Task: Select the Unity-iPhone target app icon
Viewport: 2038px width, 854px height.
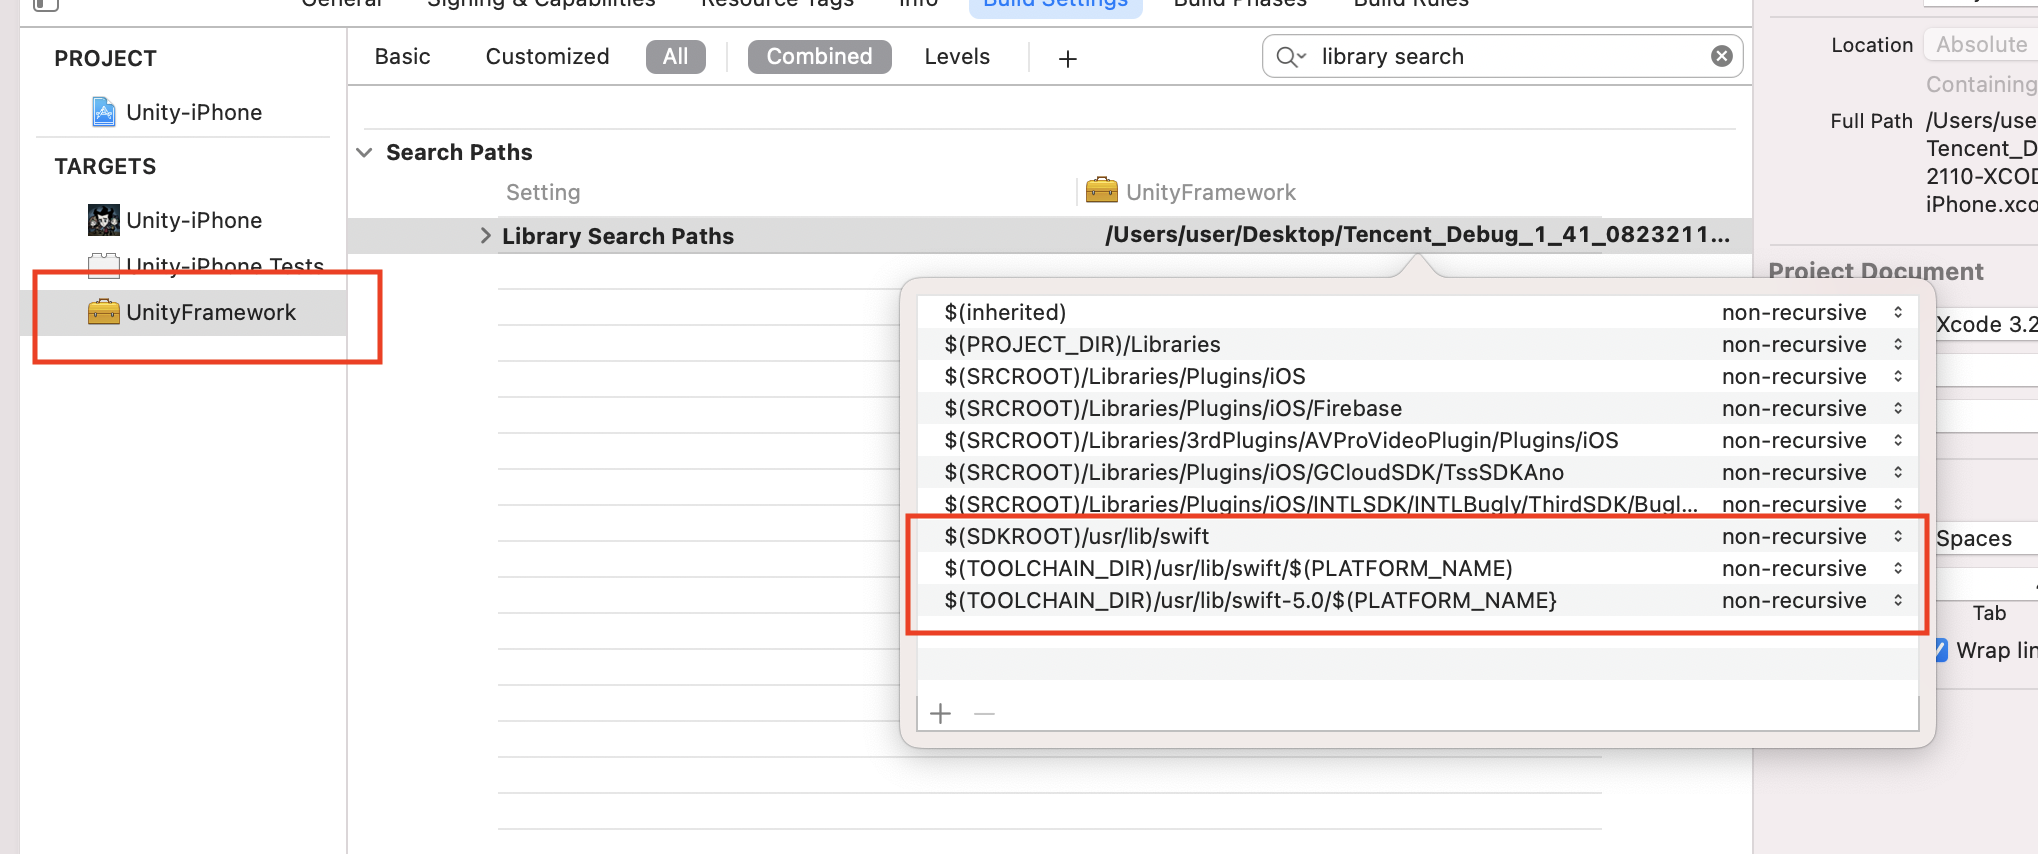Action: 104,220
